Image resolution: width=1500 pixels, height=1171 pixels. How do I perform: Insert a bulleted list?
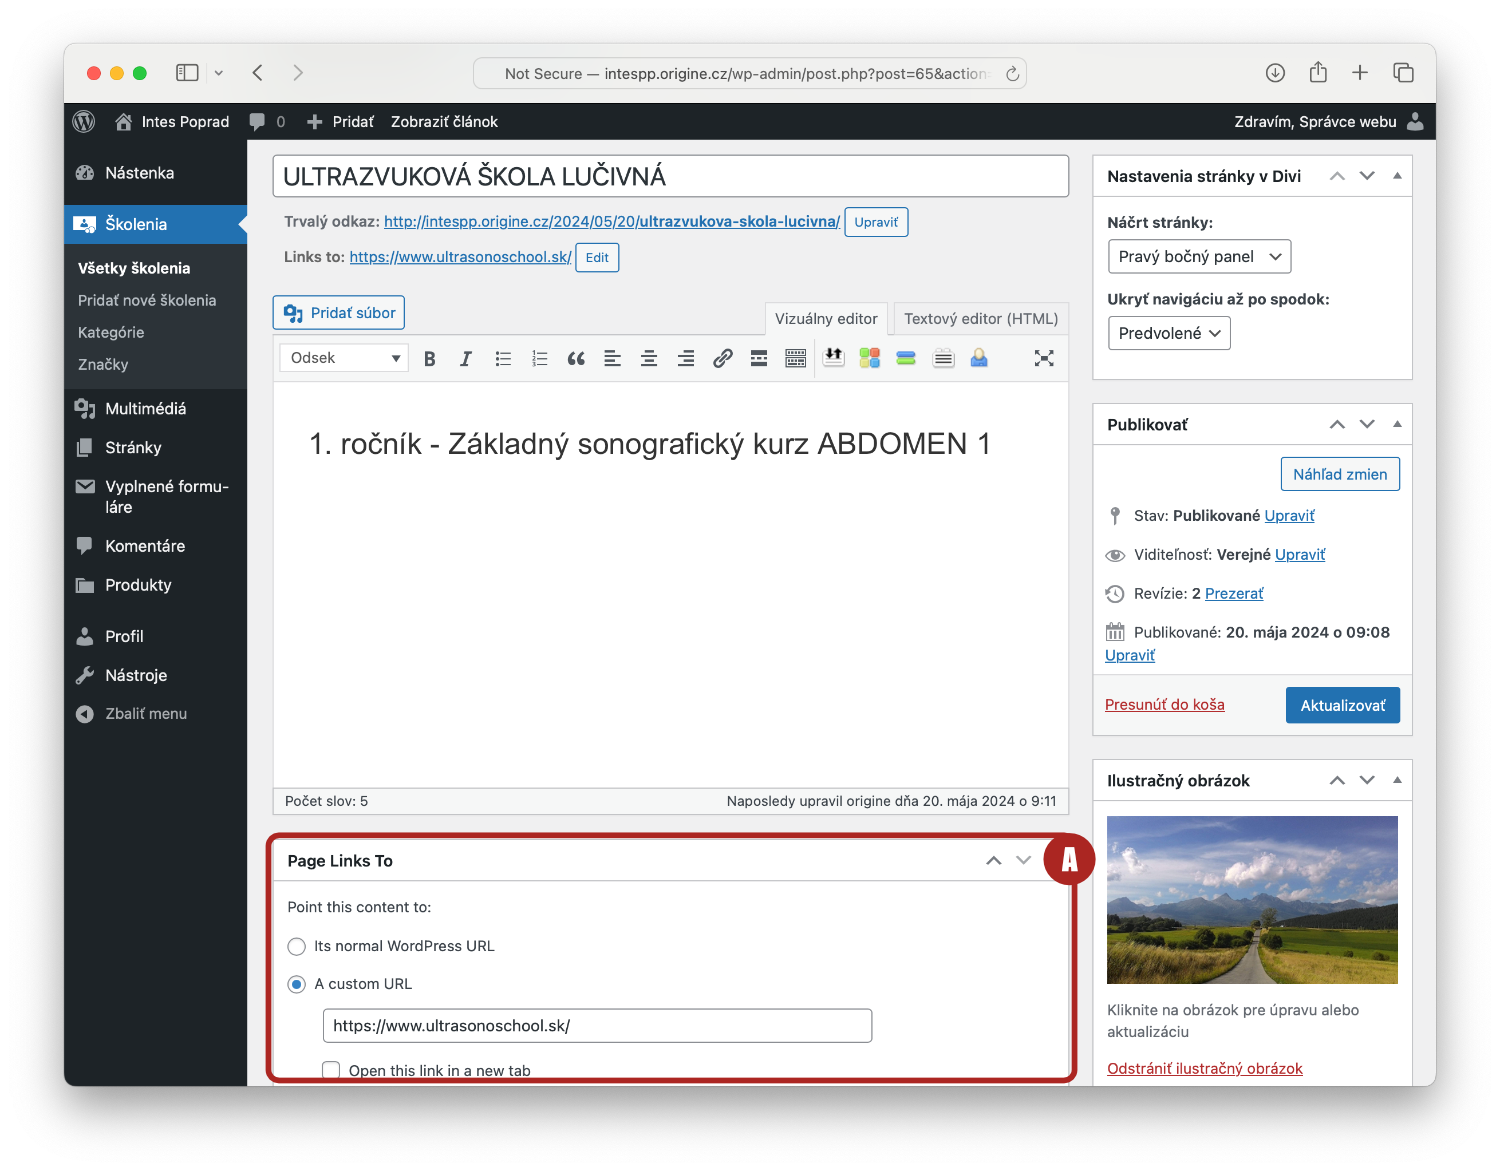pyautogui.click(x=503, y=358)
